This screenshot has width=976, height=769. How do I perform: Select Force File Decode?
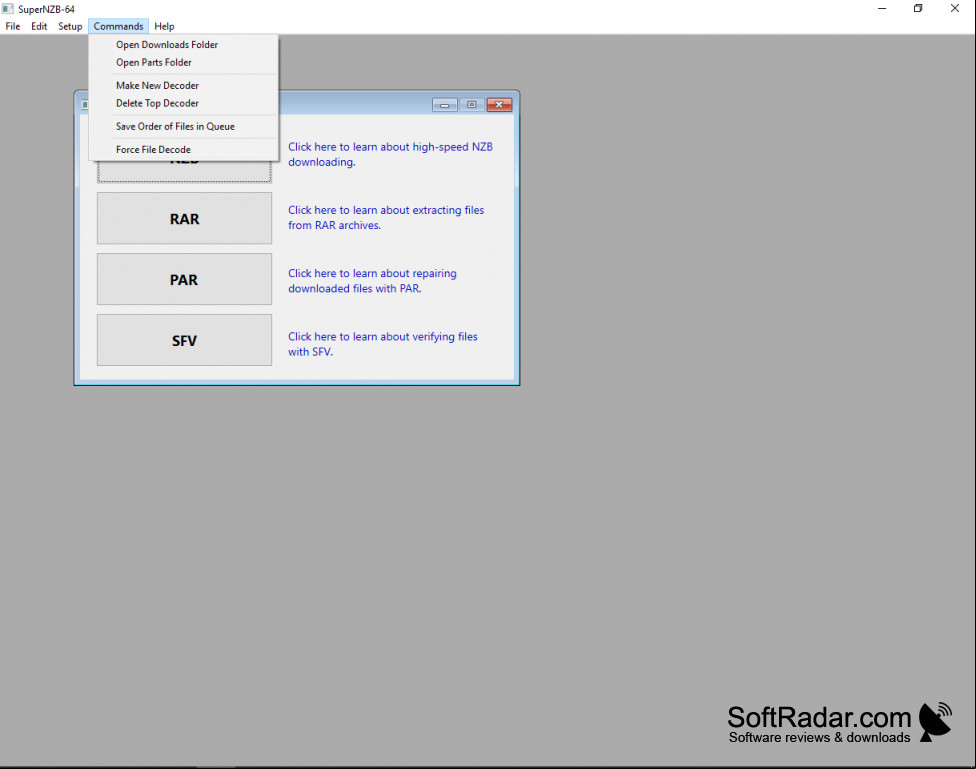pyautogui.click(x=184, y=149)
